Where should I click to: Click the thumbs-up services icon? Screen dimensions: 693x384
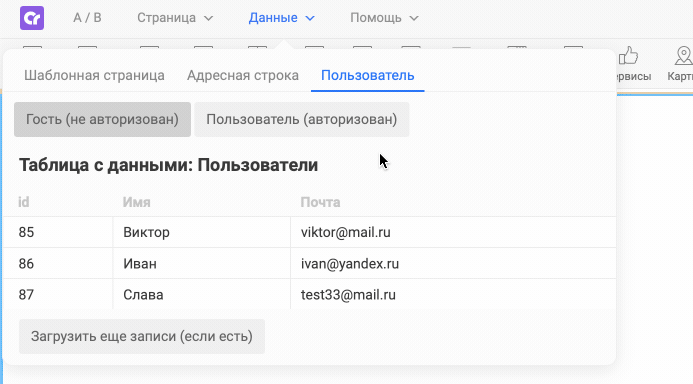(628, 57)
